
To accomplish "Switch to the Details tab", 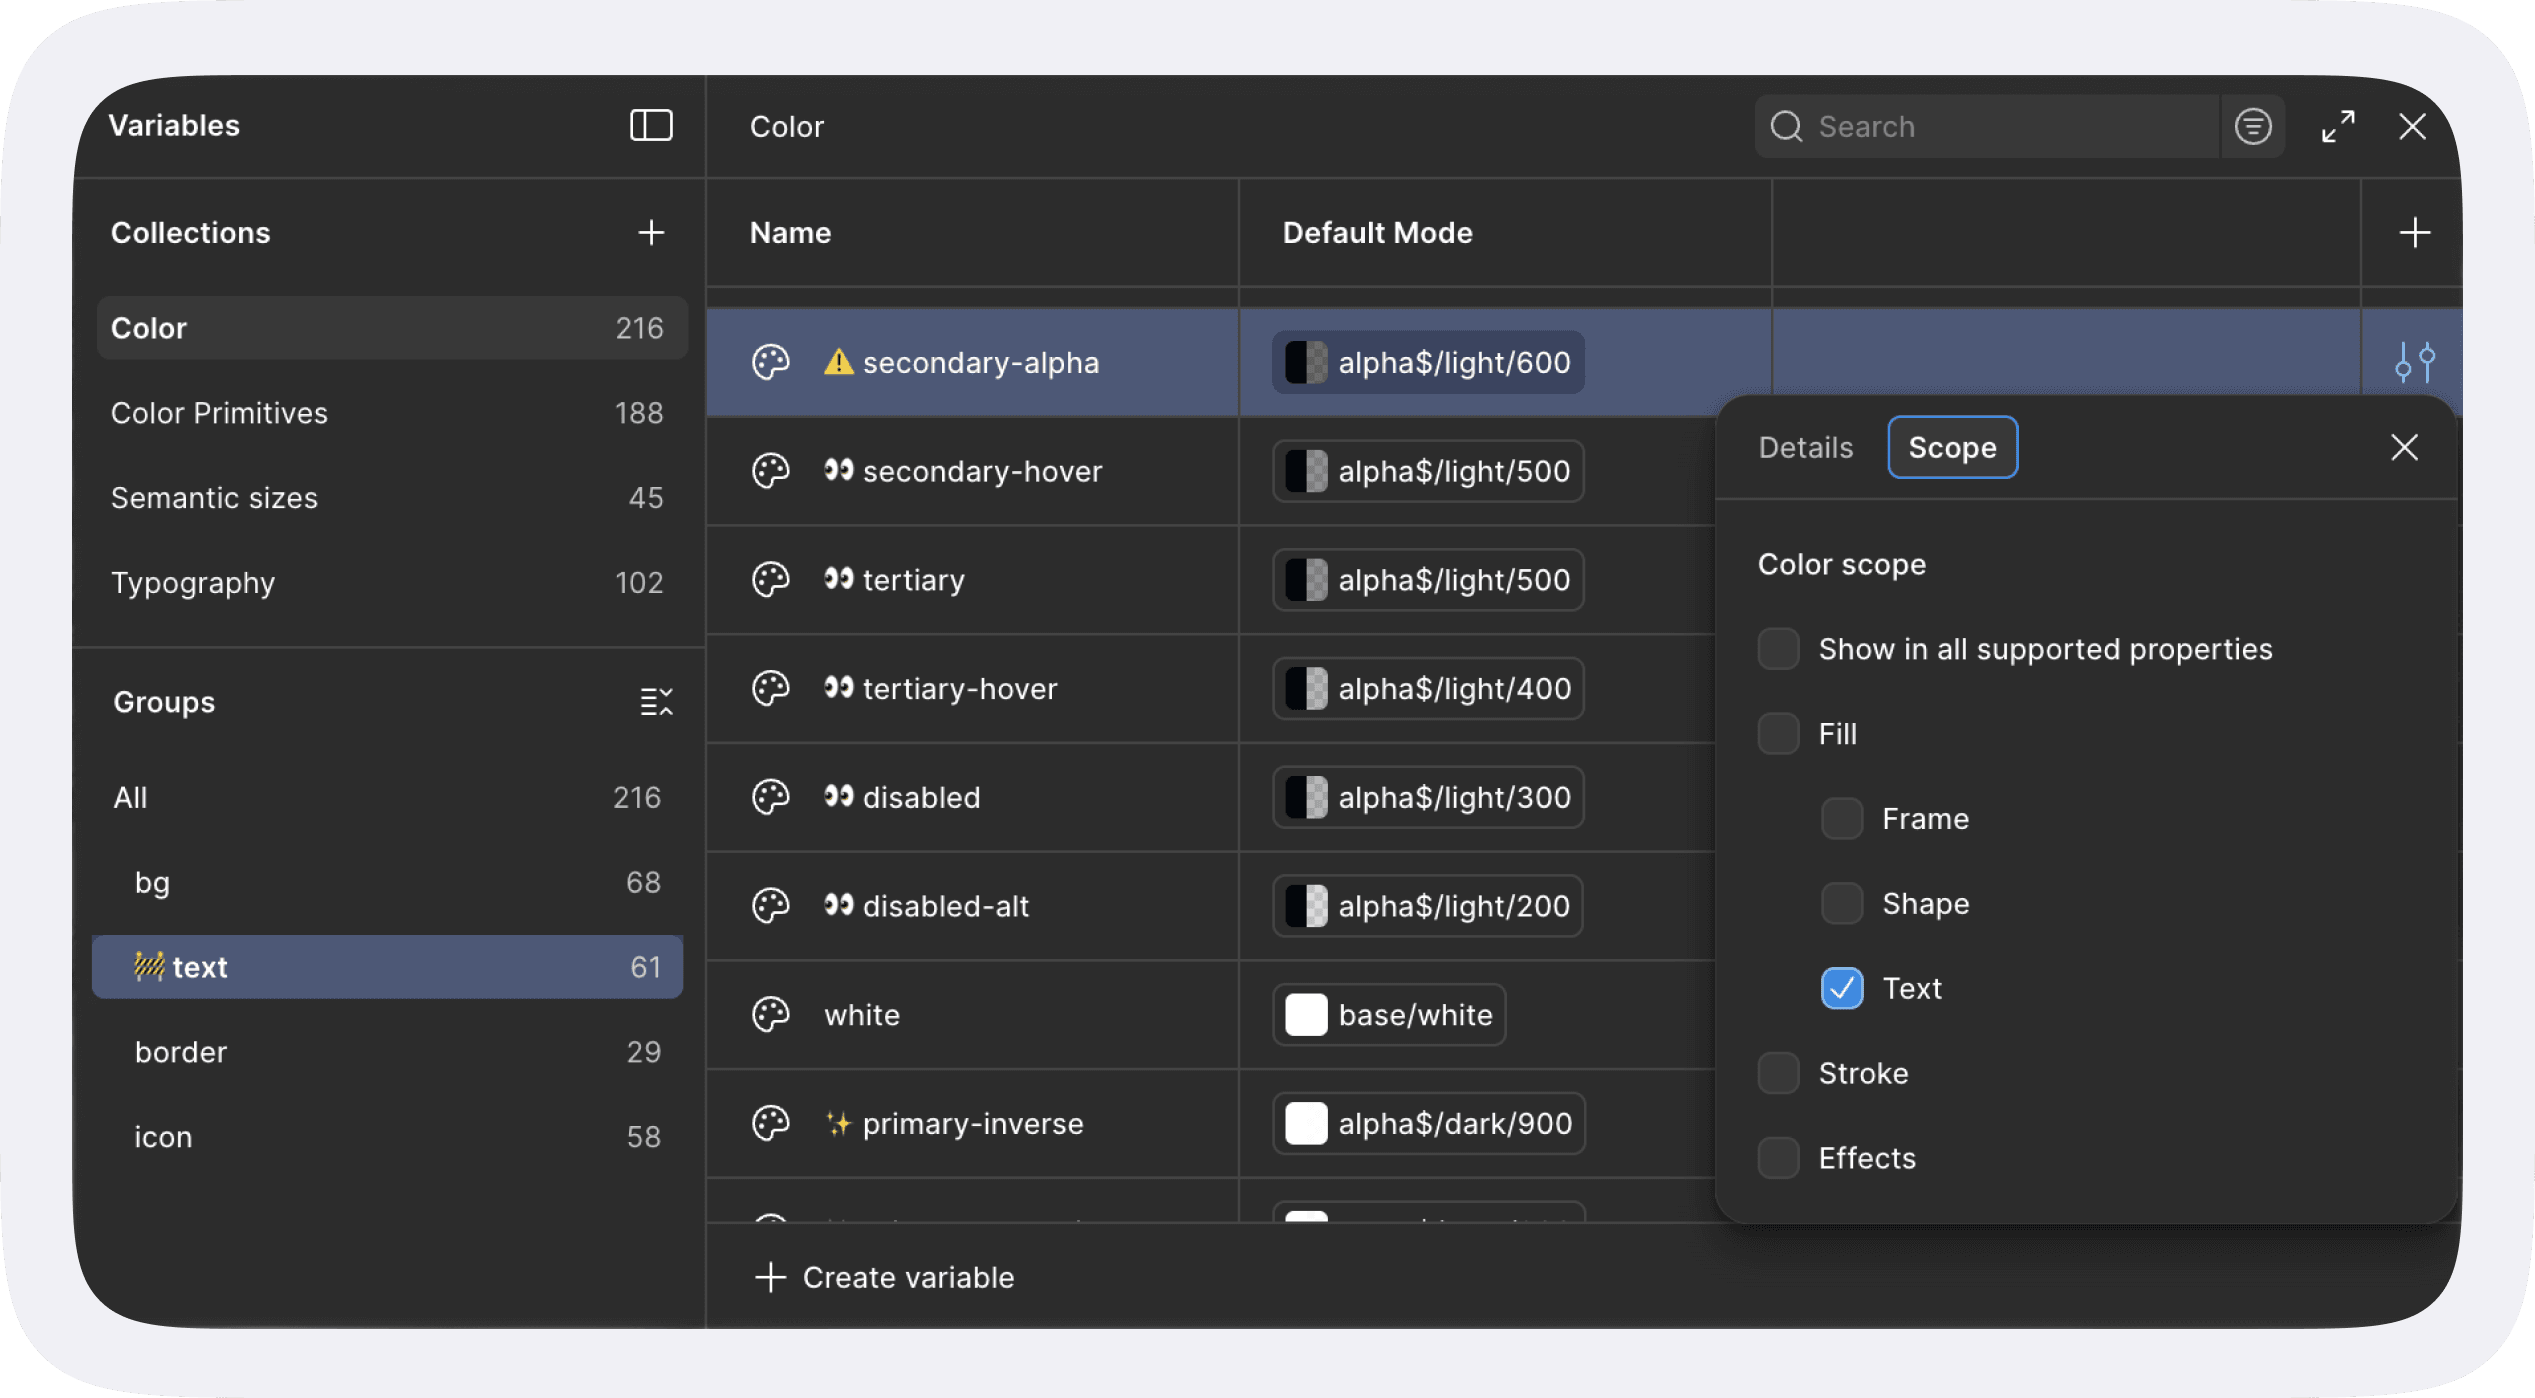I will click(x=1805, y=447).
